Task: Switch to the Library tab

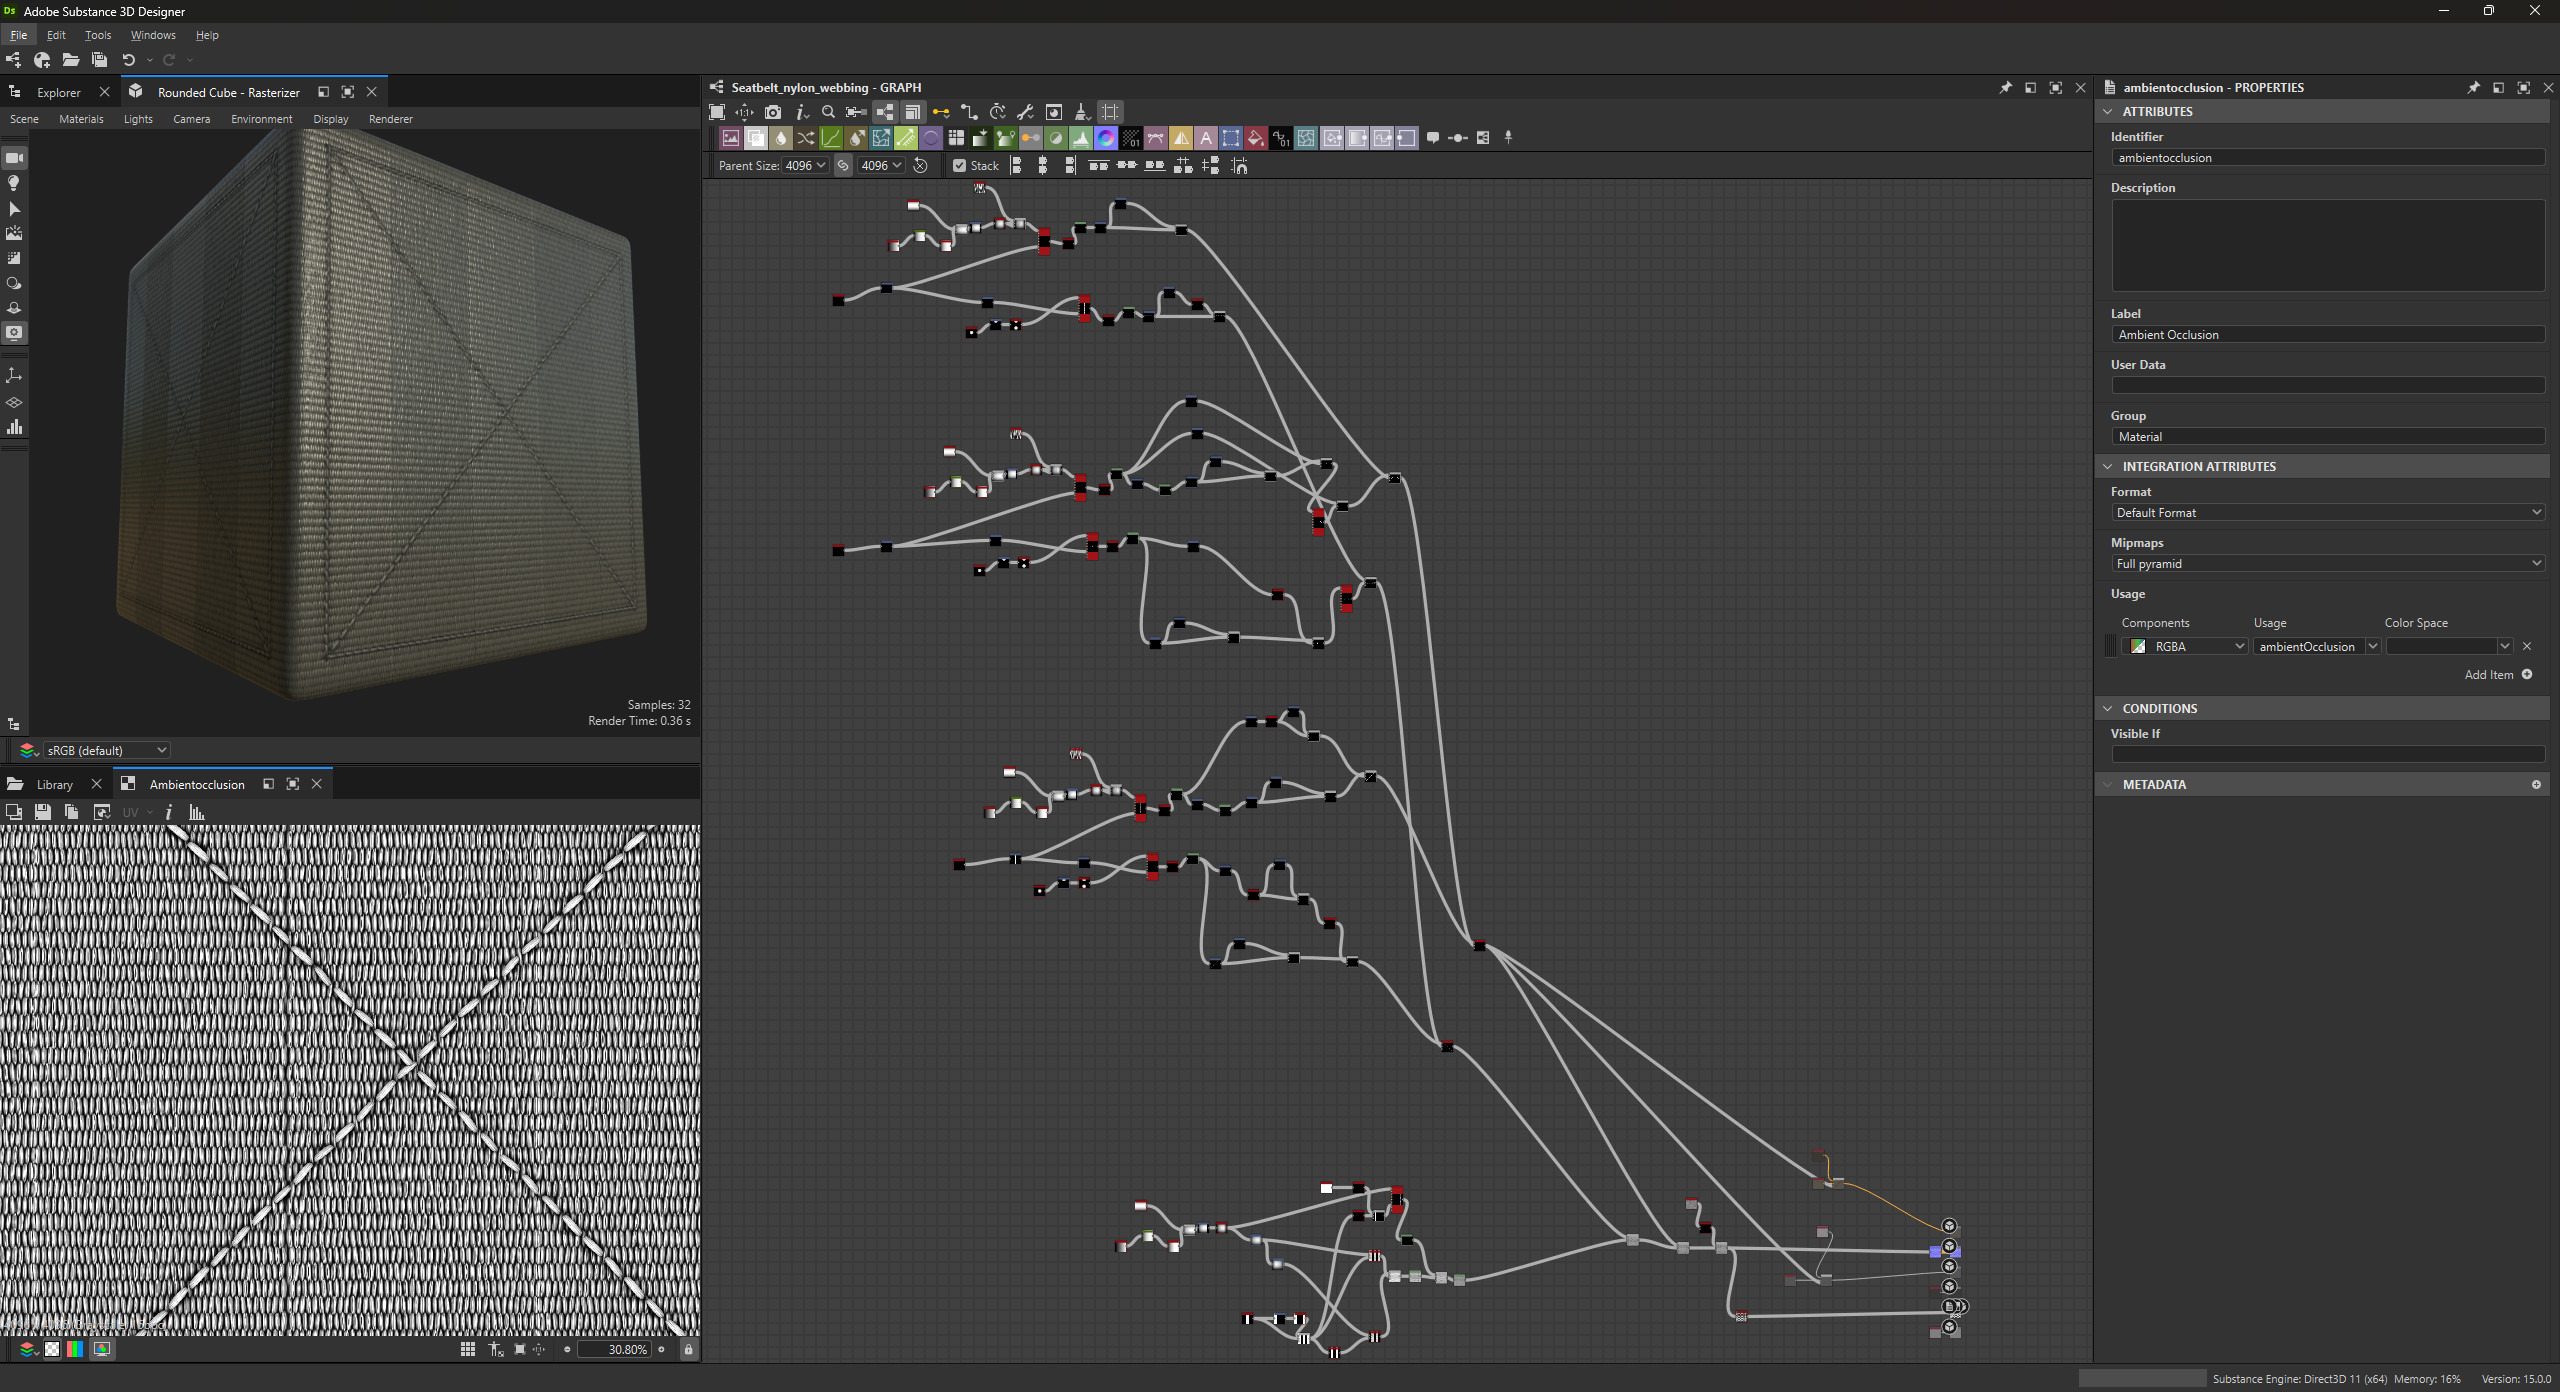Action: pos(54,785)
